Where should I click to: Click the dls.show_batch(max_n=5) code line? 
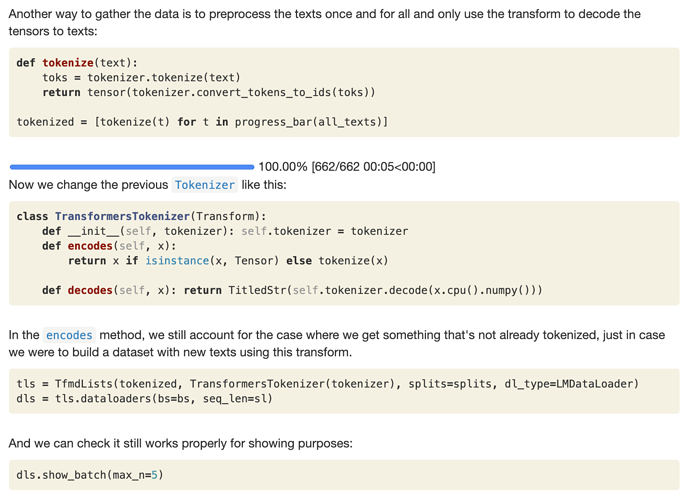coord(90,474)
